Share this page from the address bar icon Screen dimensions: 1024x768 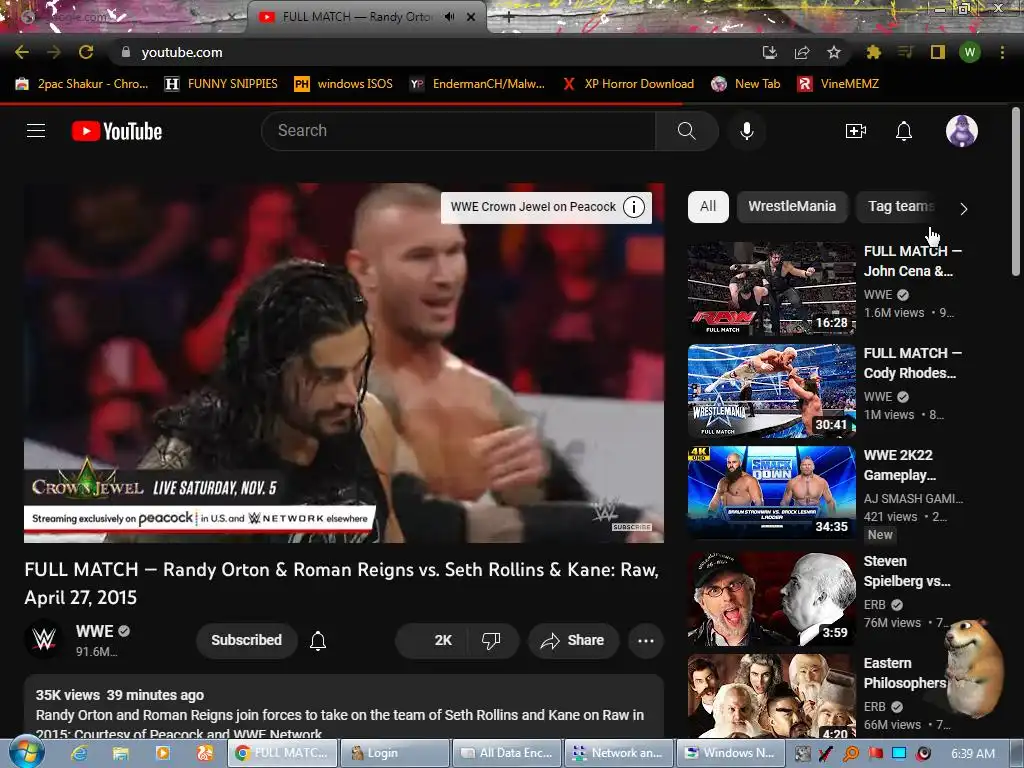click(x=802, y=52)
